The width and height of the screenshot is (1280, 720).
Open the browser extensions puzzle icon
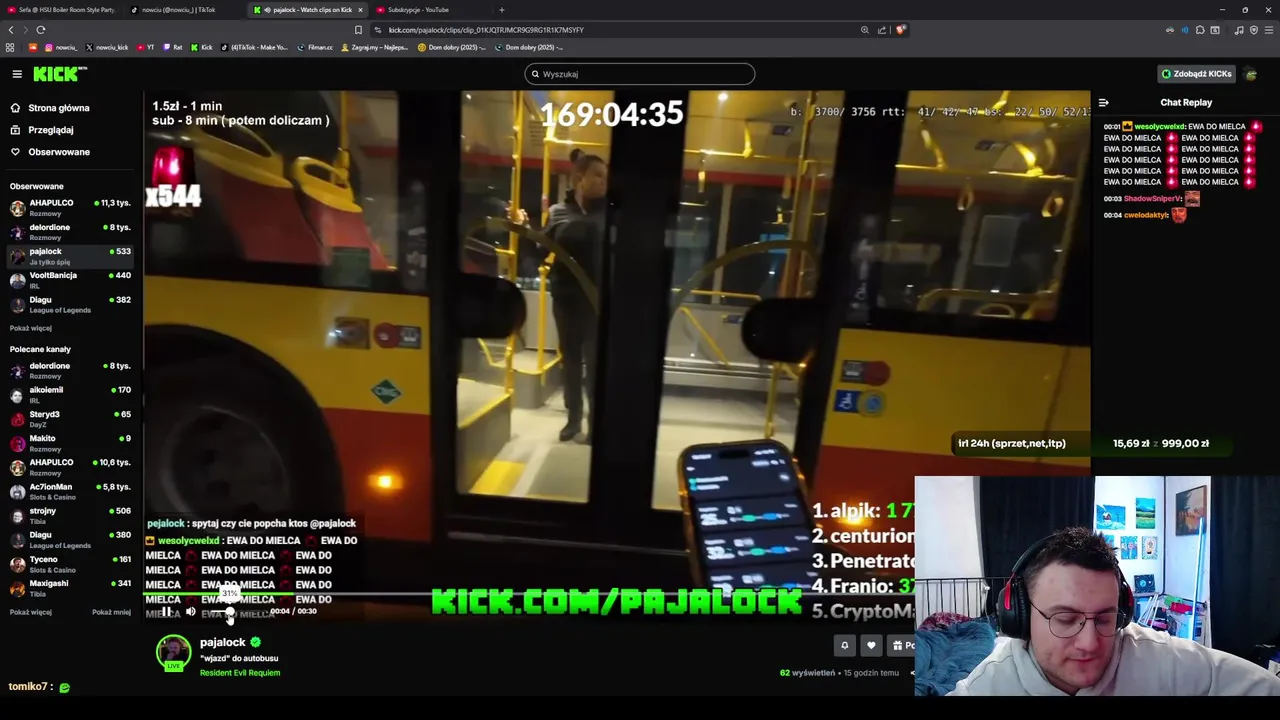click(x=1200, y=30)
